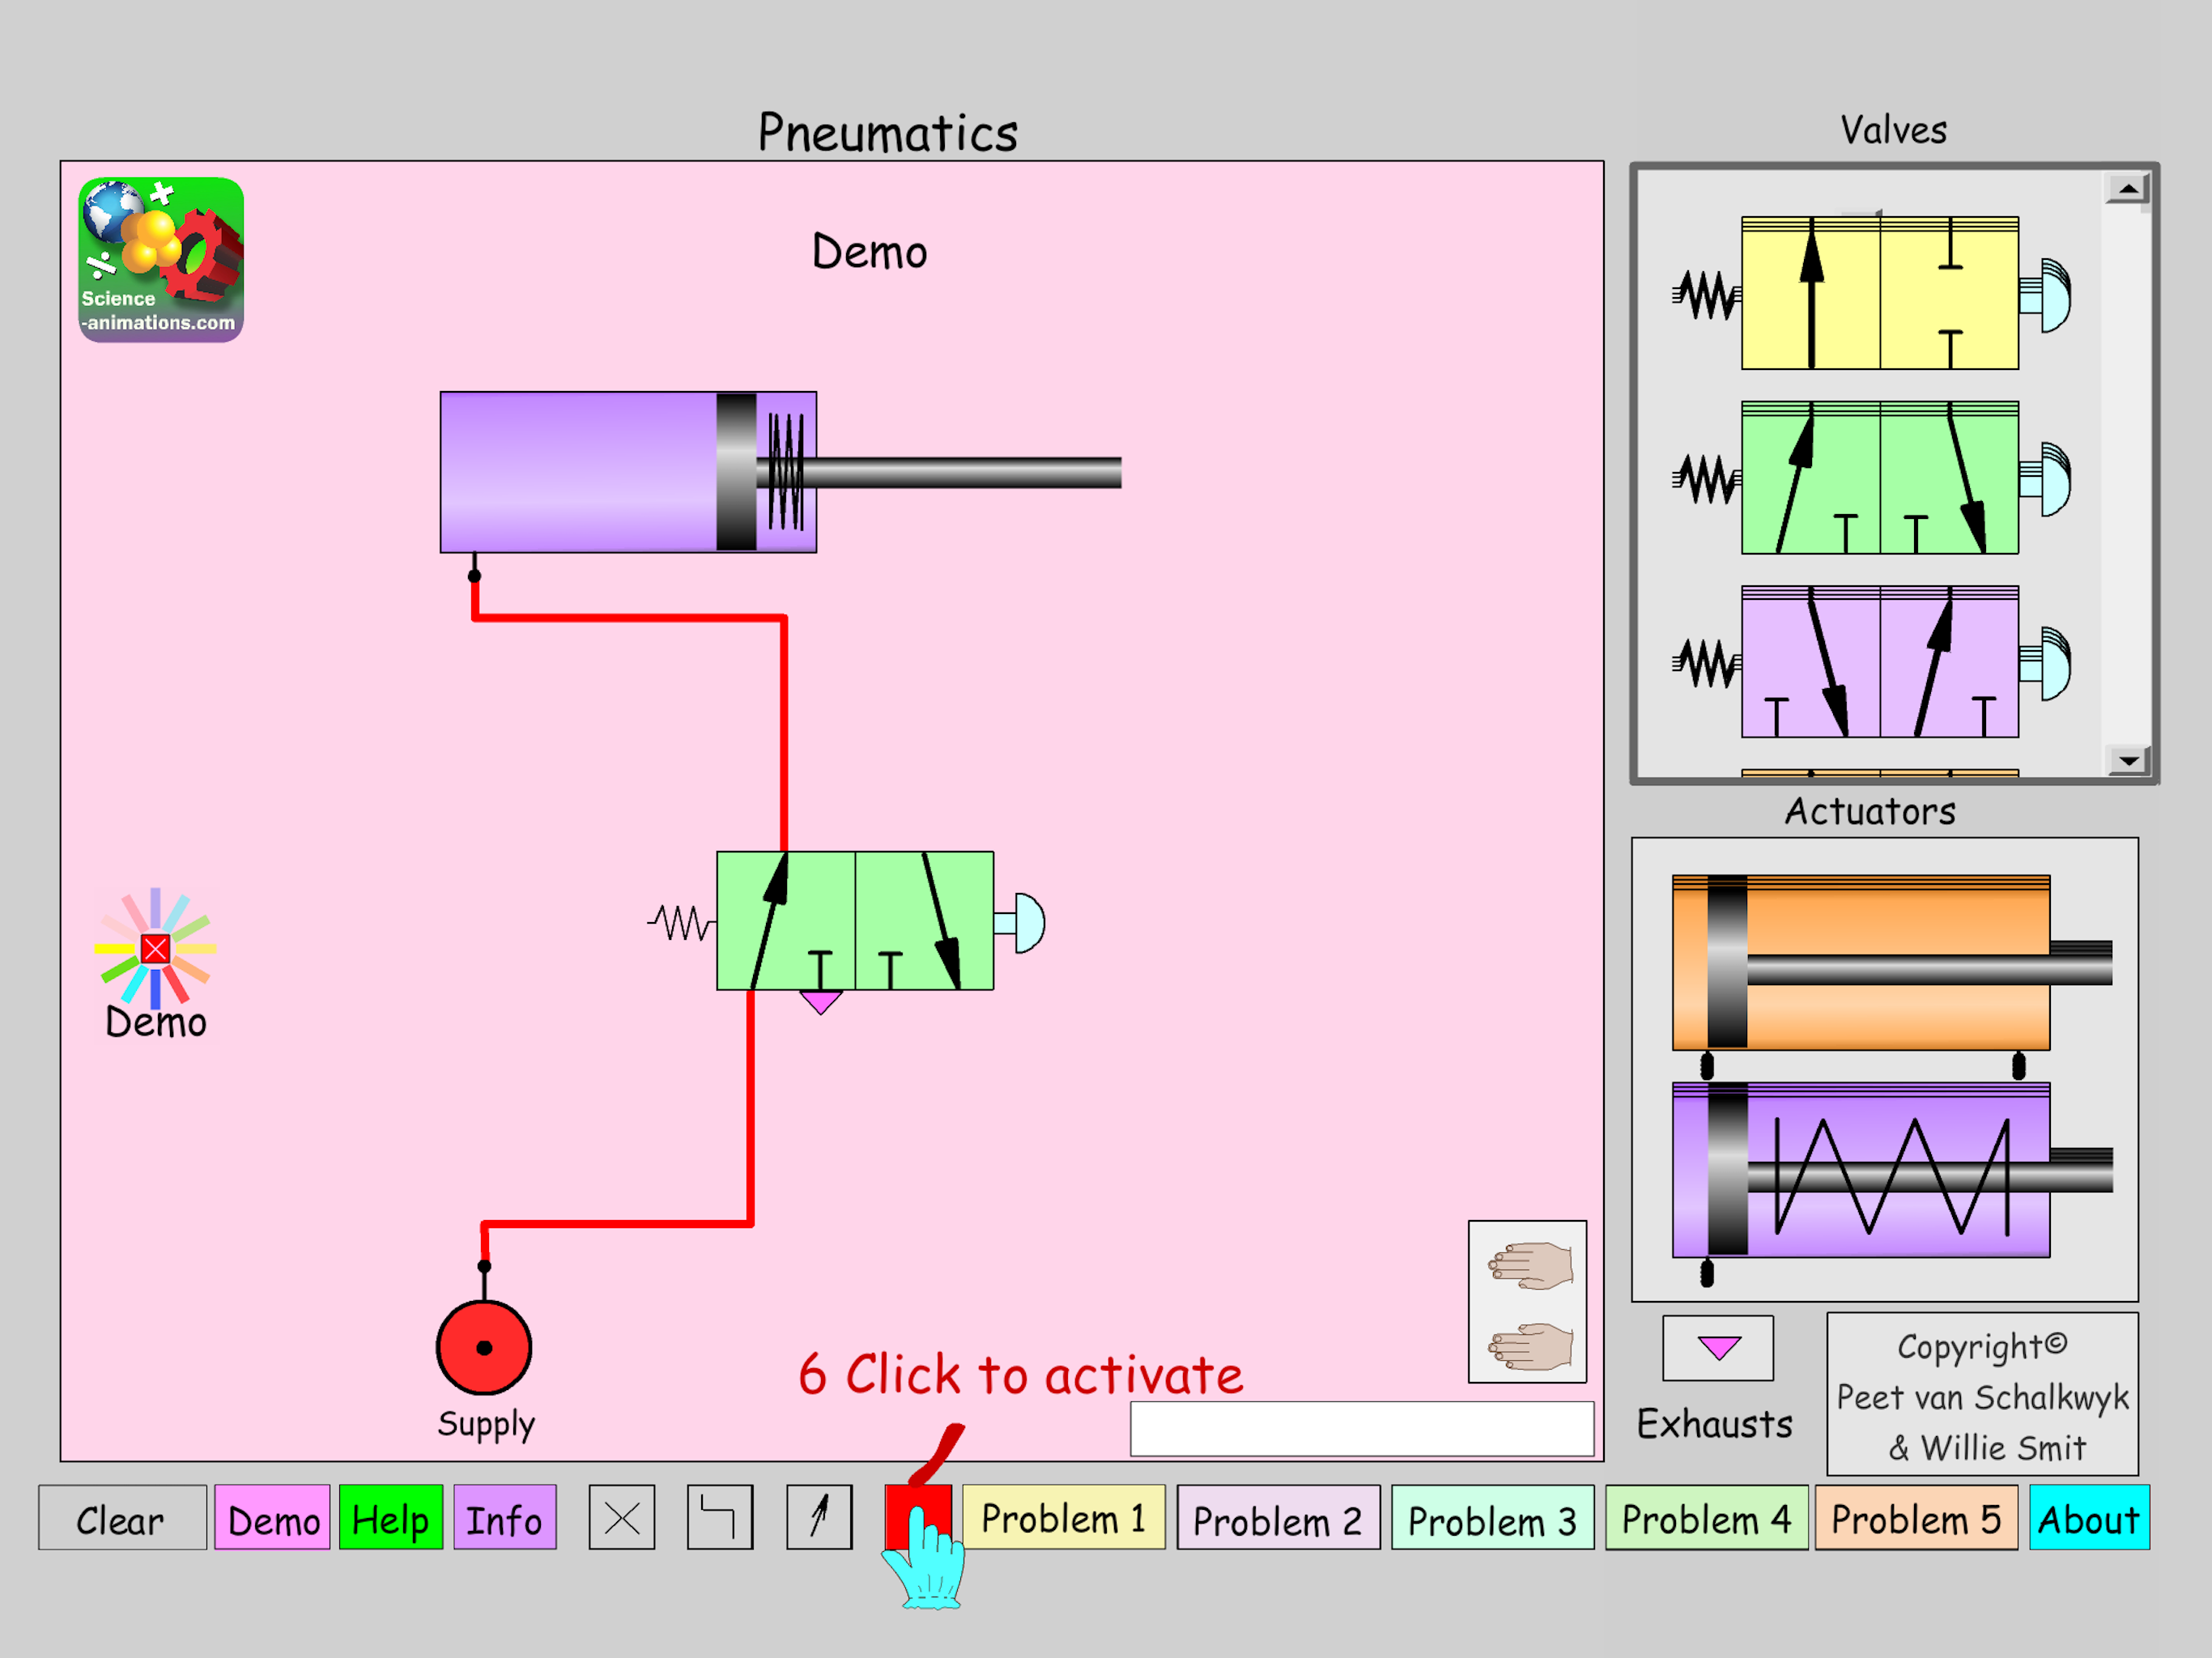Screen dimensions: 2212x1658
Task: Select the purple spring-return cylinder actuator
Action: point(1862,1170)
